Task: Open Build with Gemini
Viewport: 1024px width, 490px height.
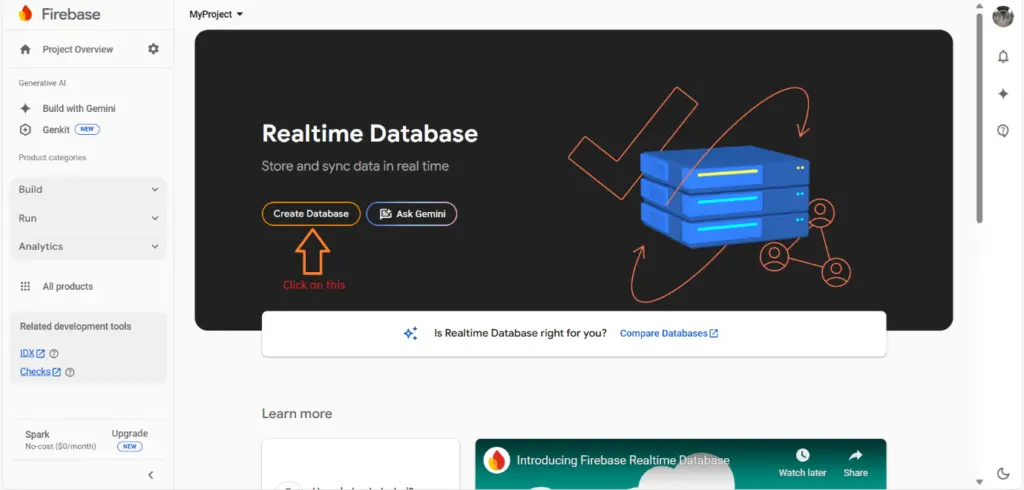Action: [78, 108]
